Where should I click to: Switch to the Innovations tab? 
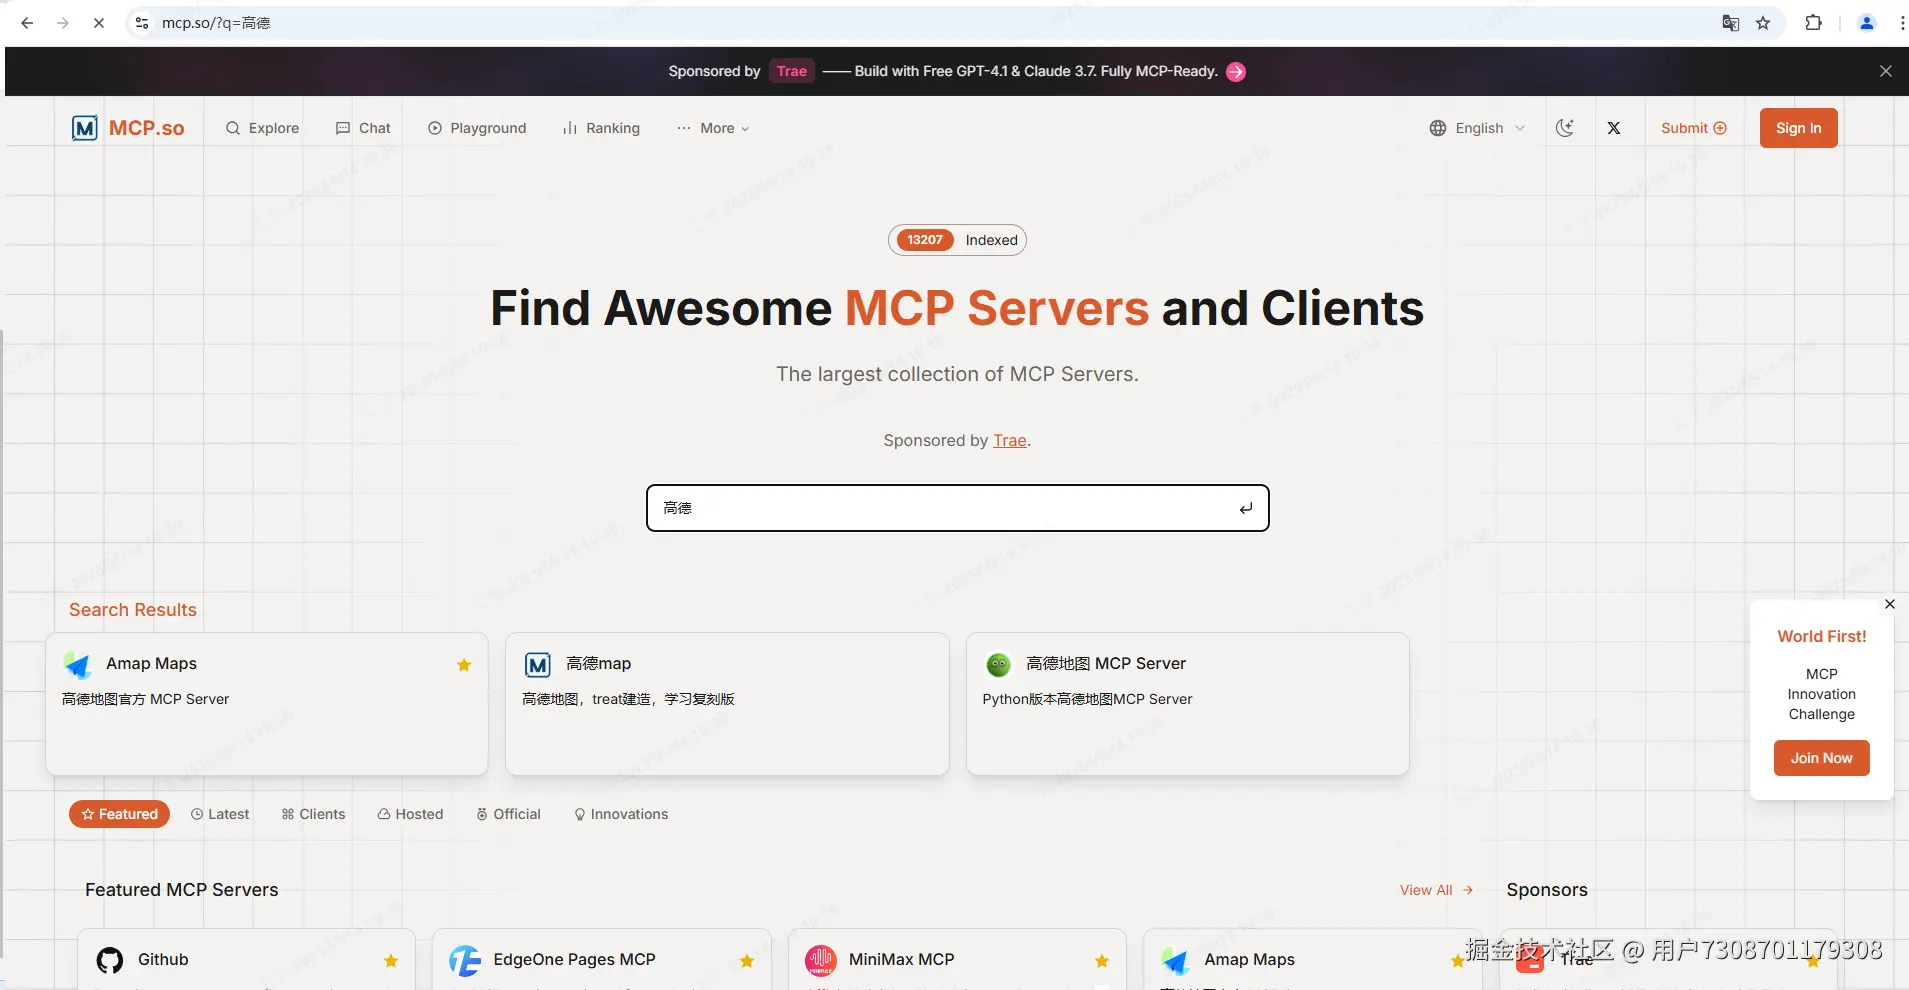(621, 814)
